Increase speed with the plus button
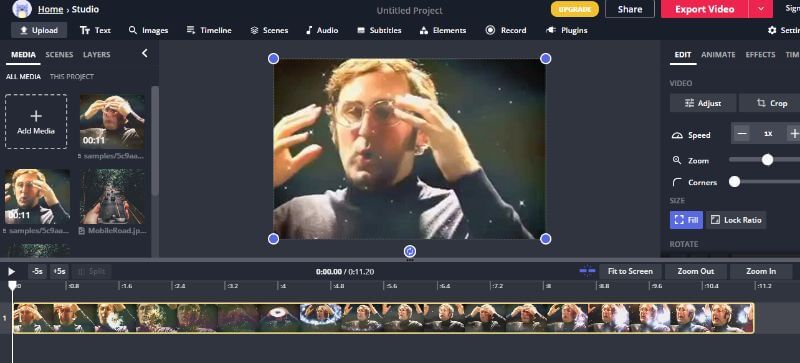800x363 pixels. pos(793,134)
